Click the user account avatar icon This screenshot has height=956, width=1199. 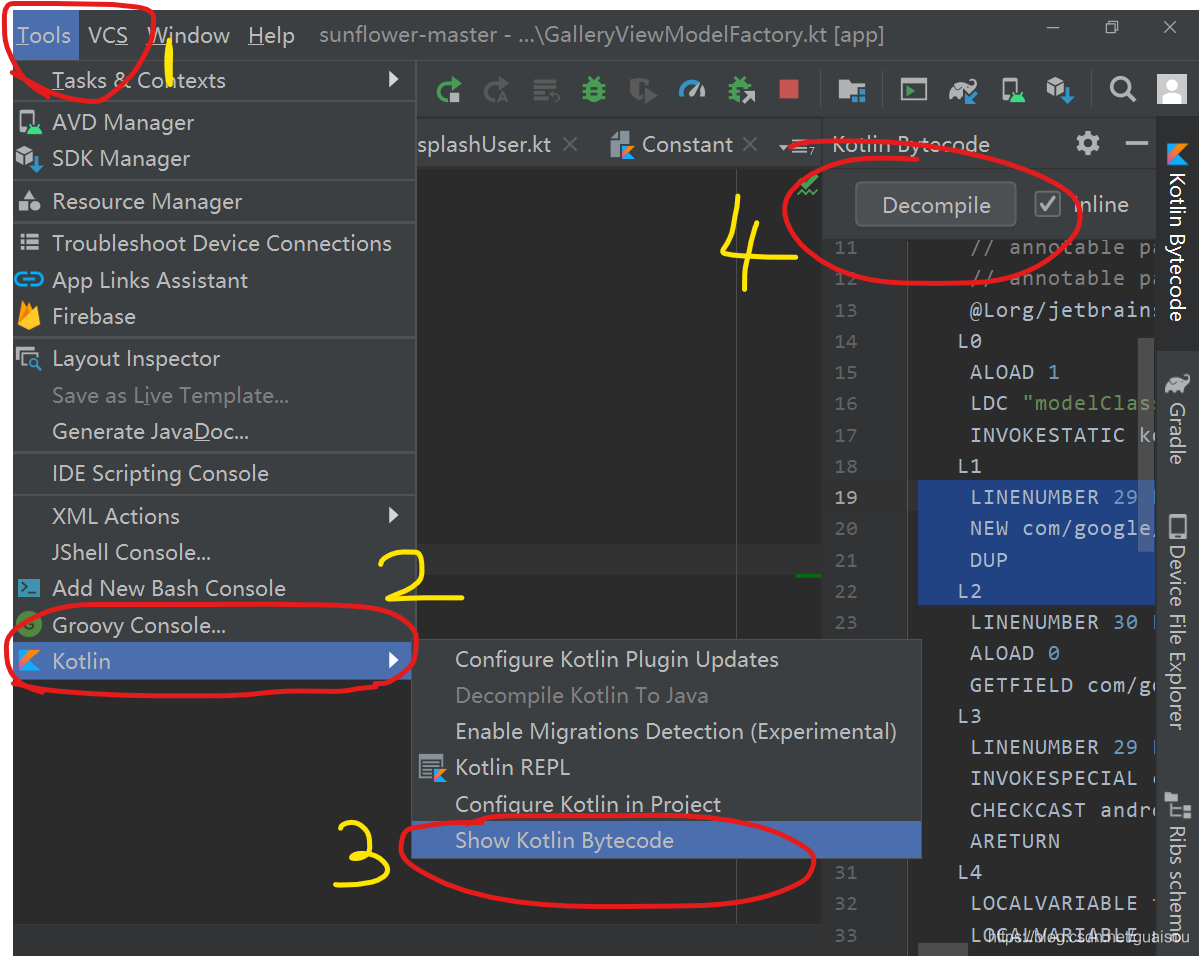pyautogui.click(x=1171, y=89)
